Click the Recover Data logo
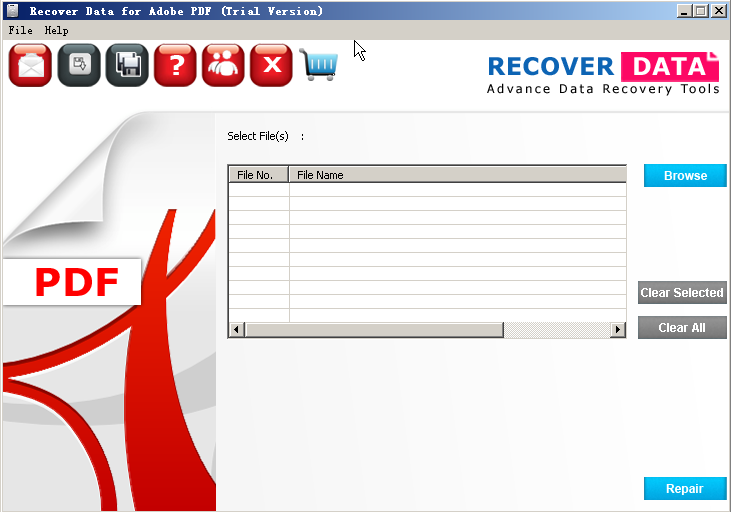 point(603,73)
